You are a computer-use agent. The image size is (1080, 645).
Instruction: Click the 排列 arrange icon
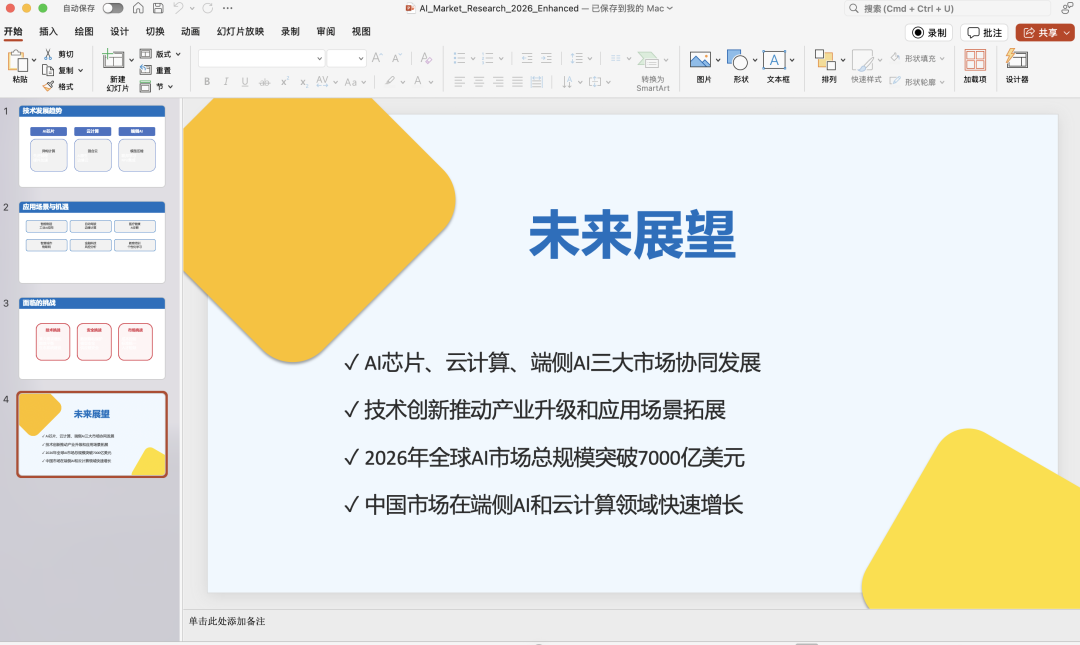(824, 62)
